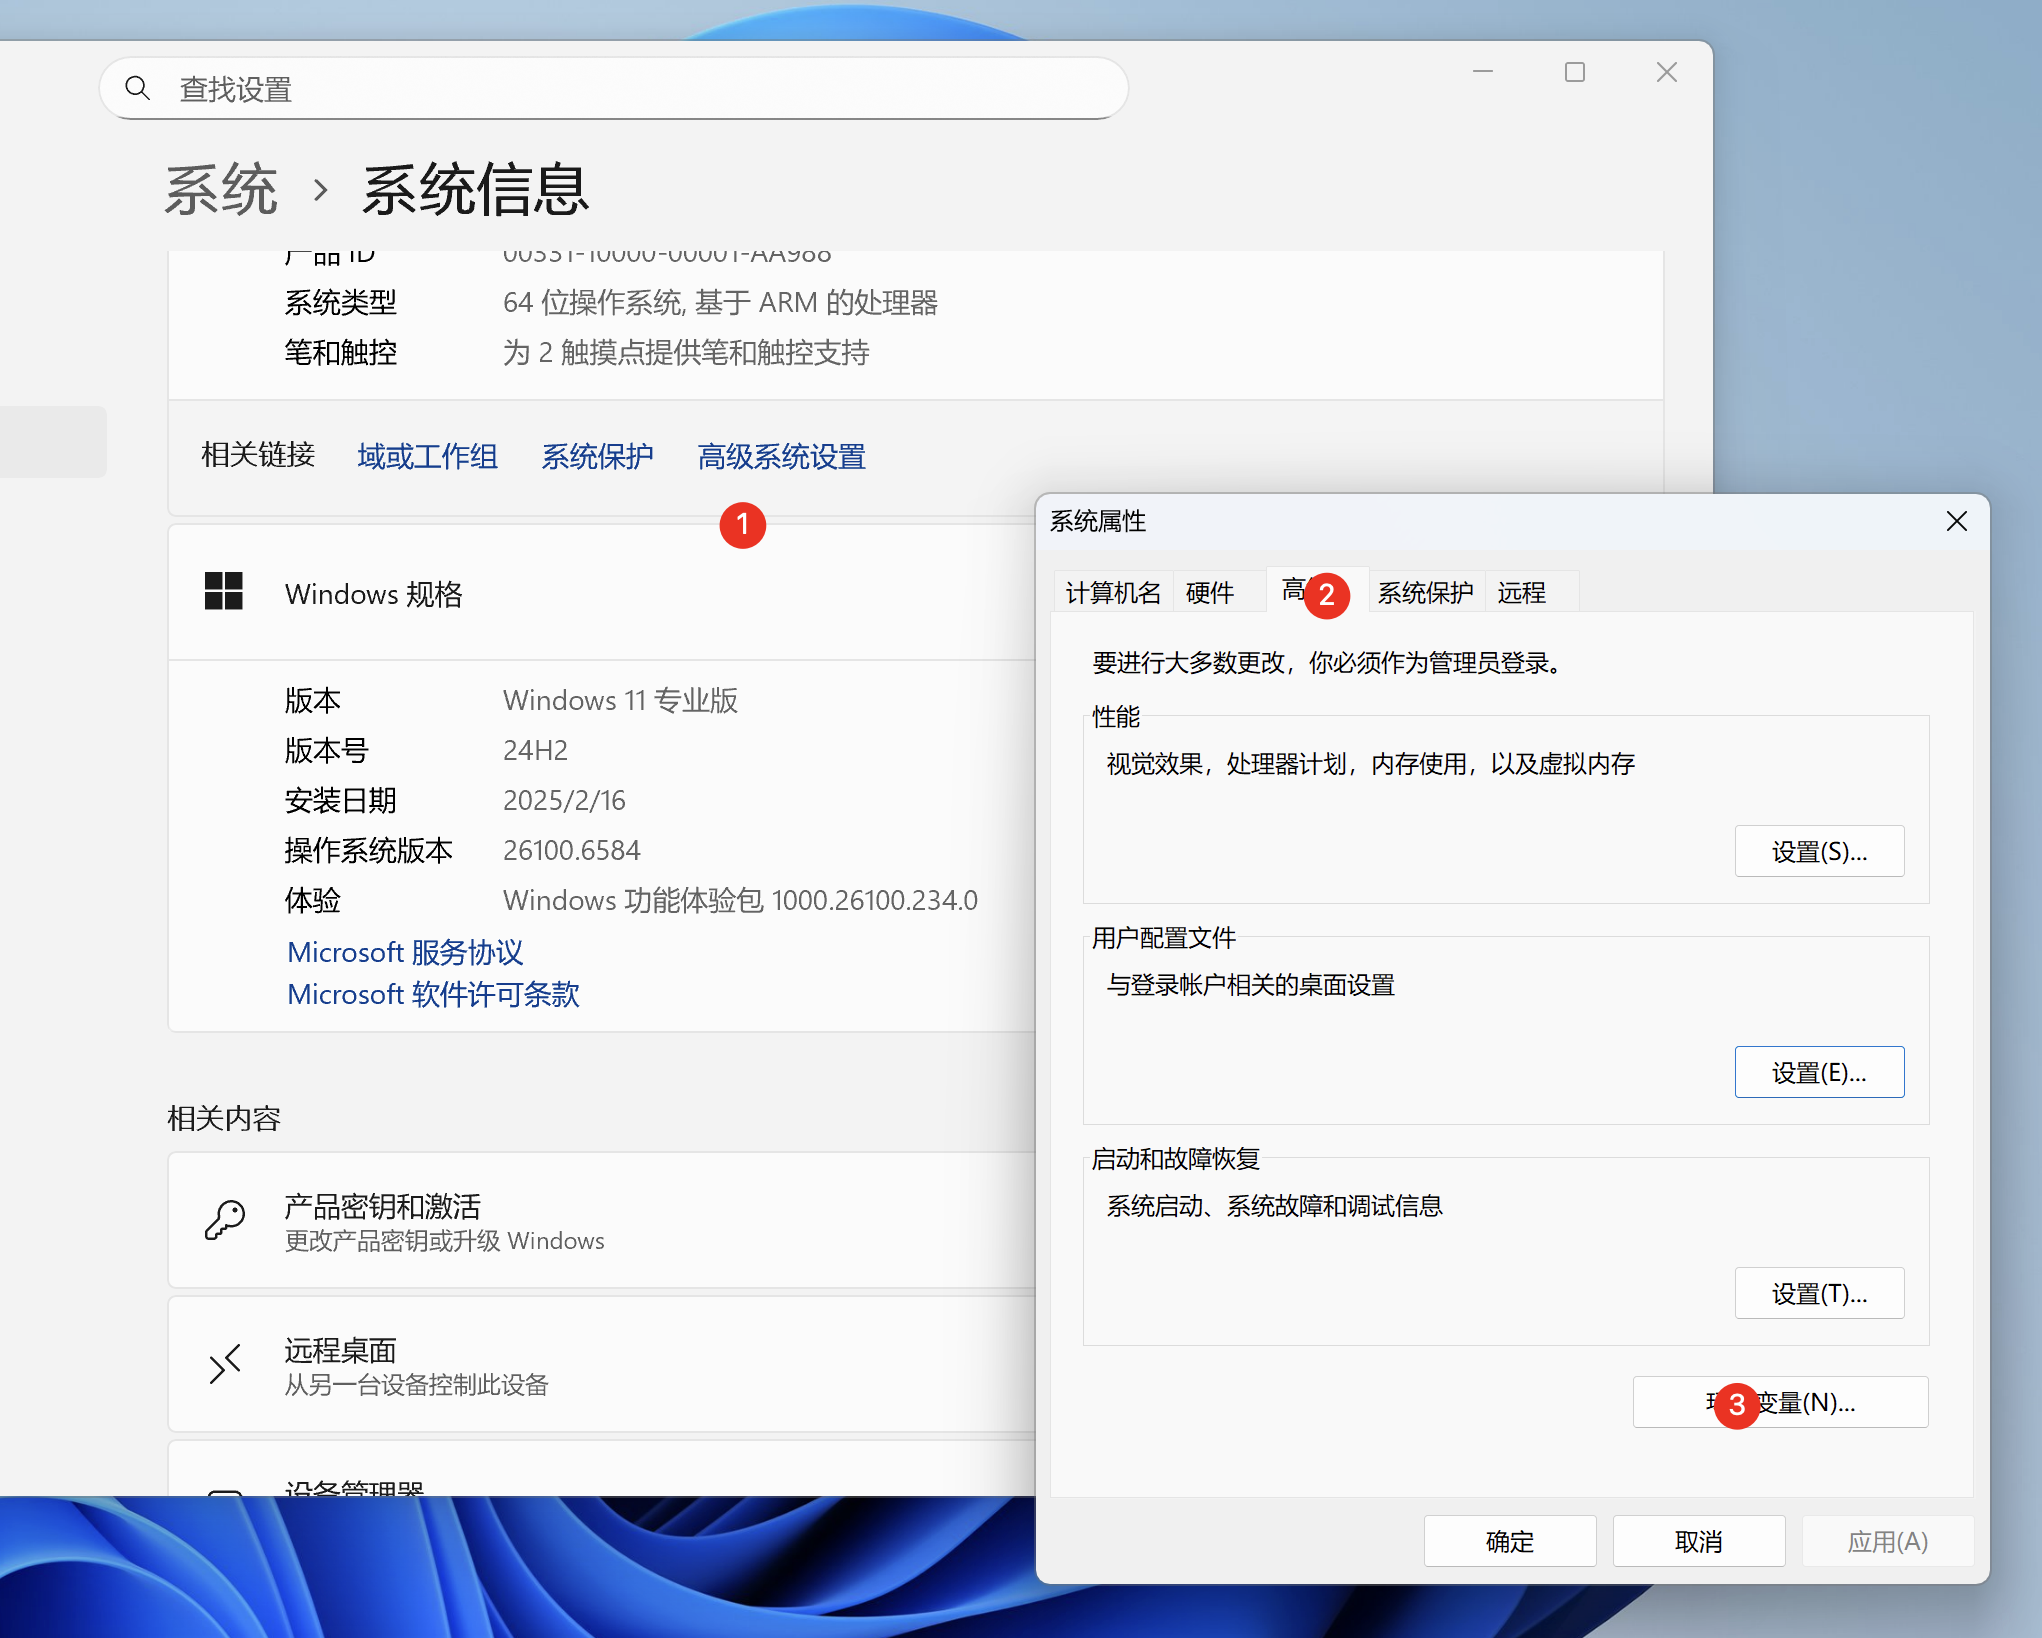
Task: Switch to the 计算机名 tab
Action: pyautogui.click(x=1112, y=593)
